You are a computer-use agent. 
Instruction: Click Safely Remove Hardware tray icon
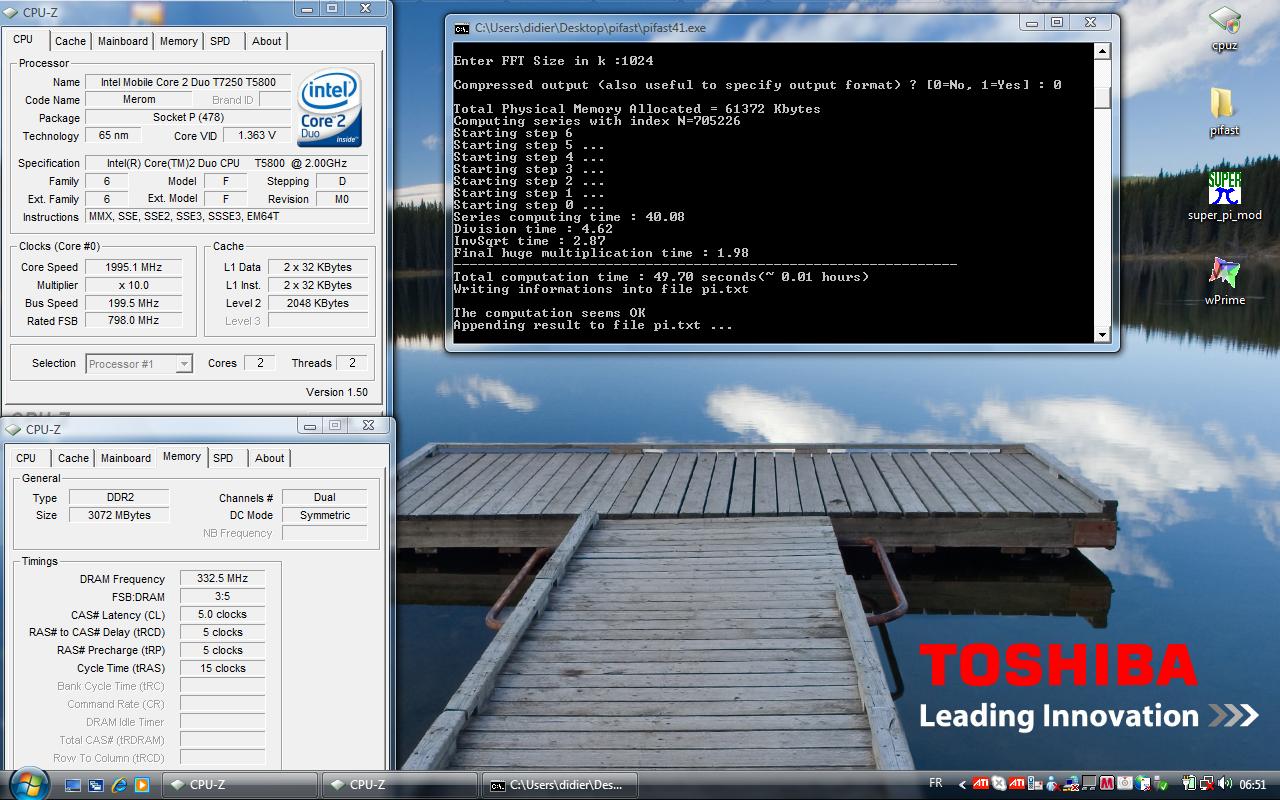tap(1160, 783)
